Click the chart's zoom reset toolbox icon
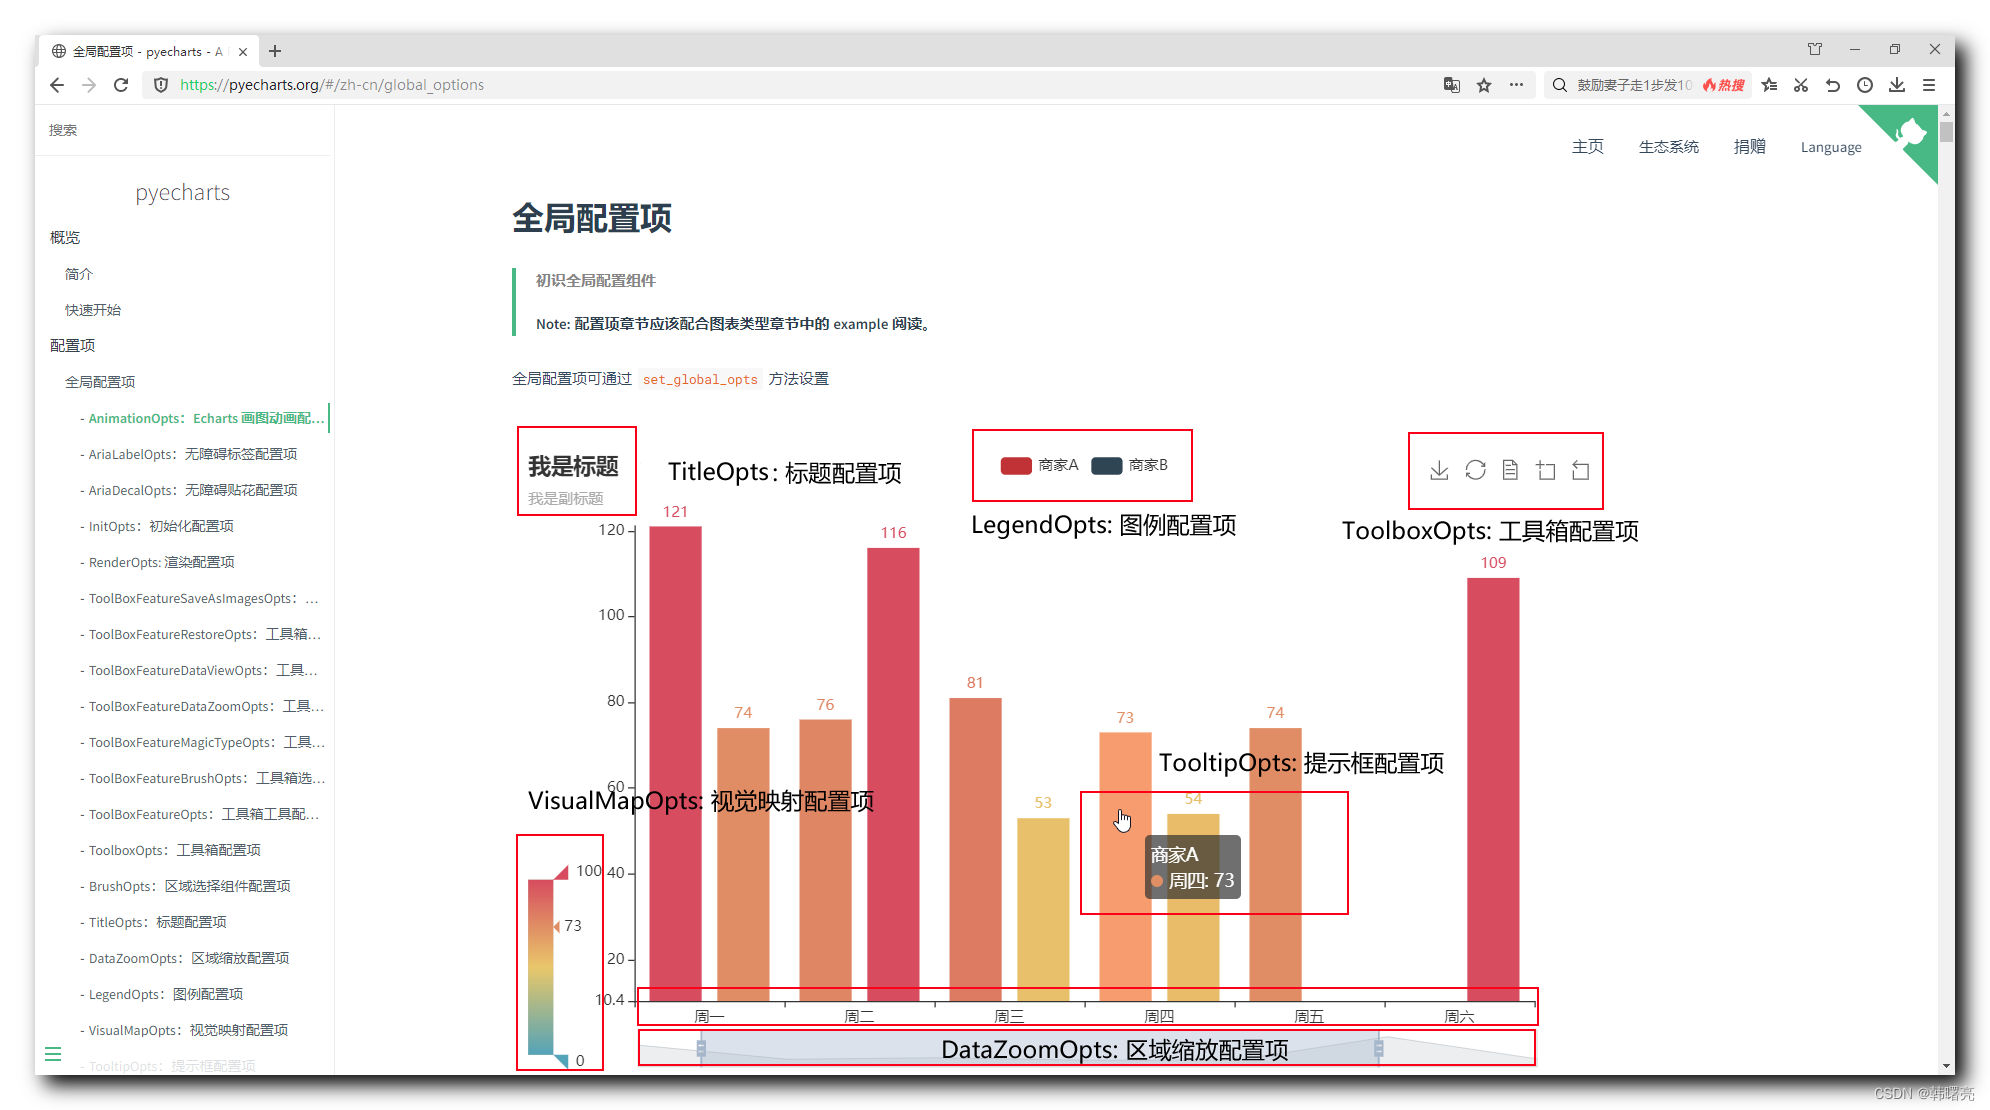1990x1110 pixels. [1581, 470]
